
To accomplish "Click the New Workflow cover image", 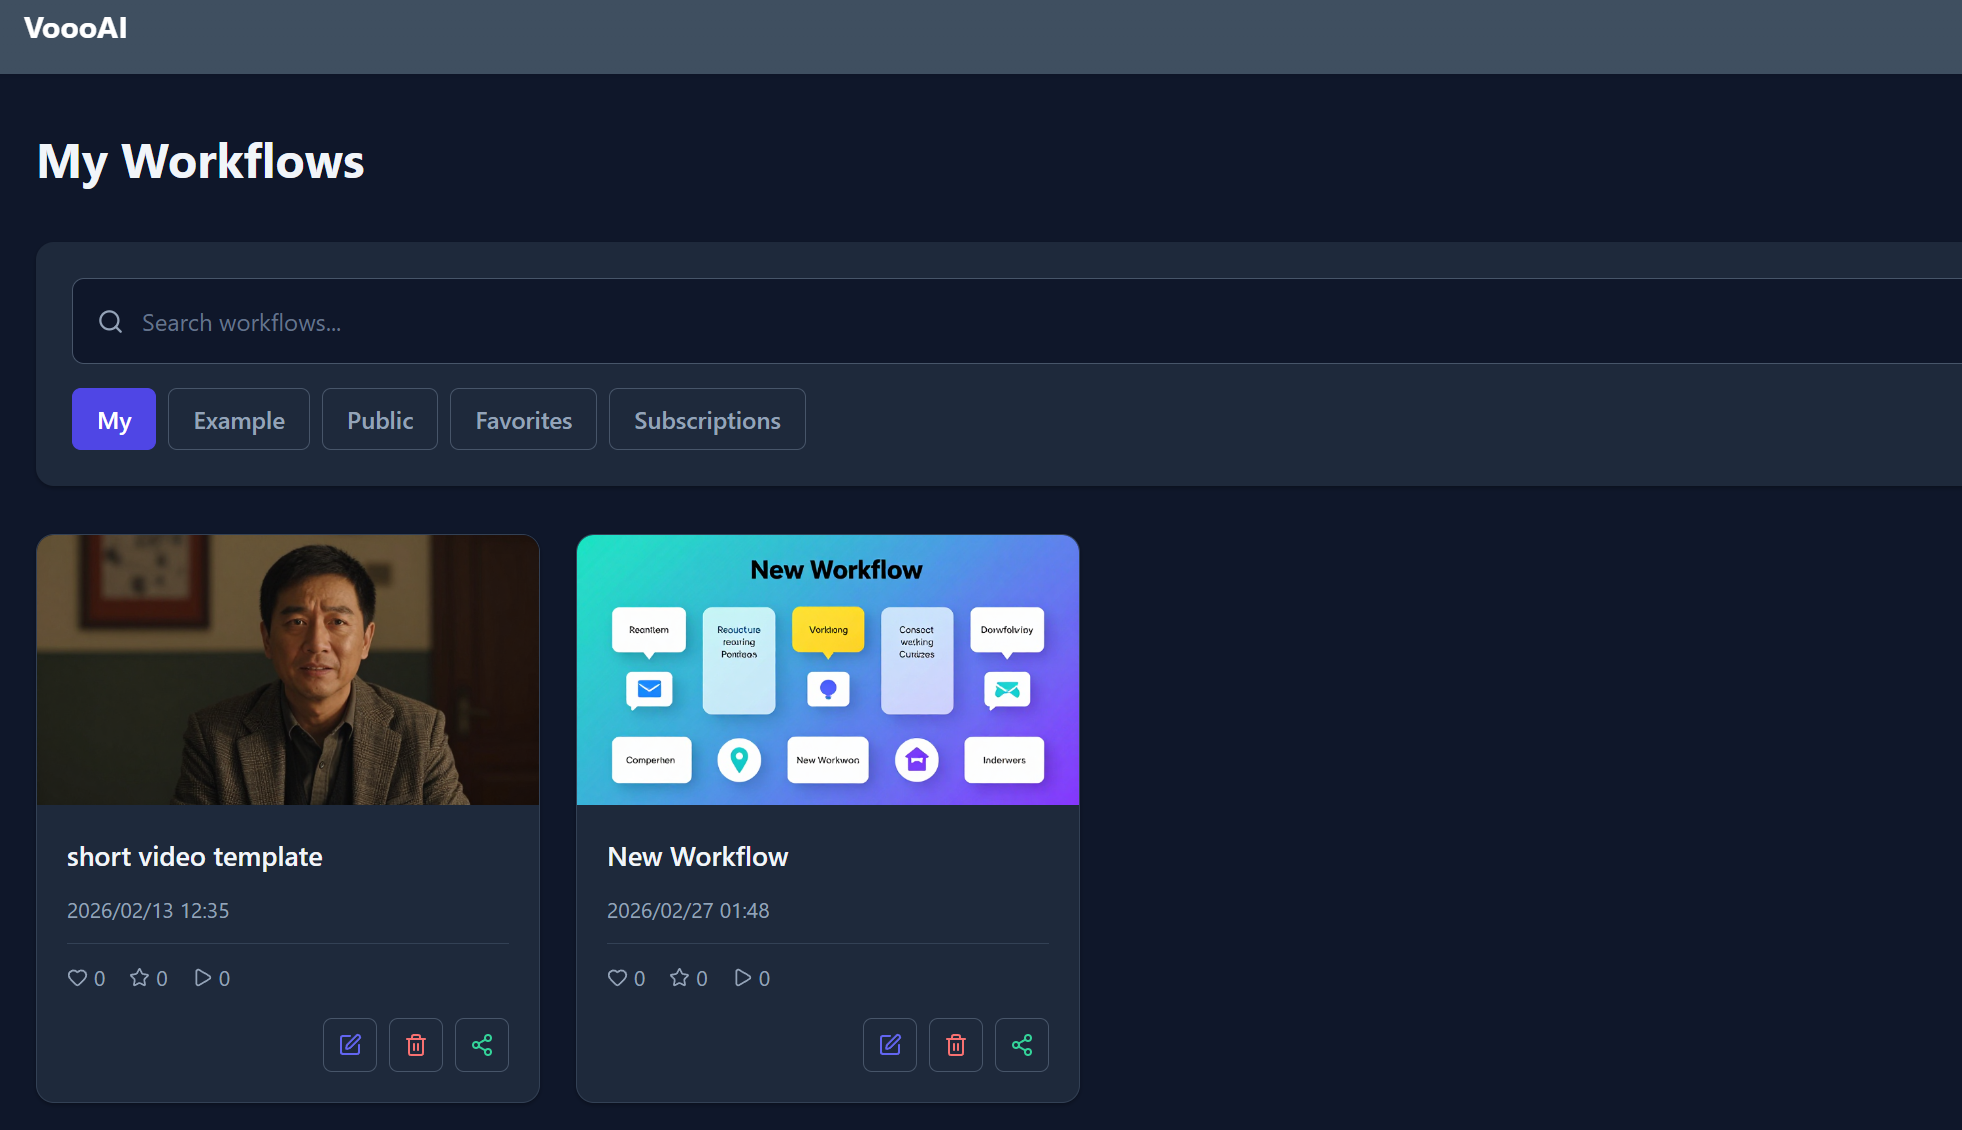I will pyautogui.click(x=827, y=669).
